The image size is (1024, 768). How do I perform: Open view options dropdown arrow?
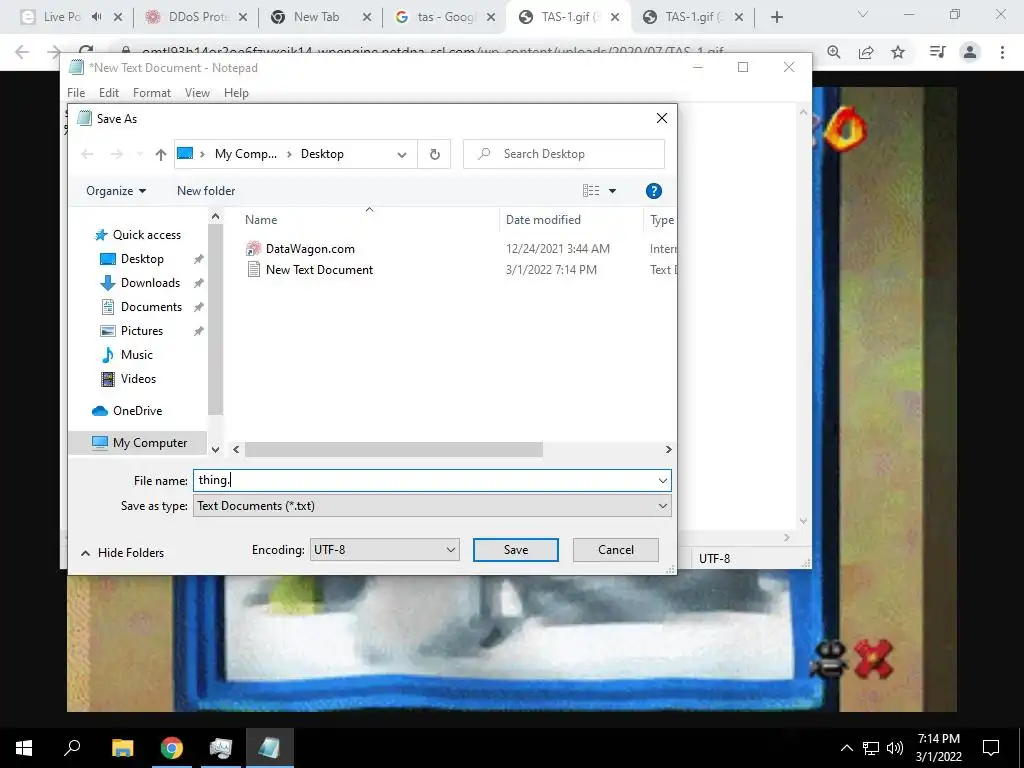point(613,191)
